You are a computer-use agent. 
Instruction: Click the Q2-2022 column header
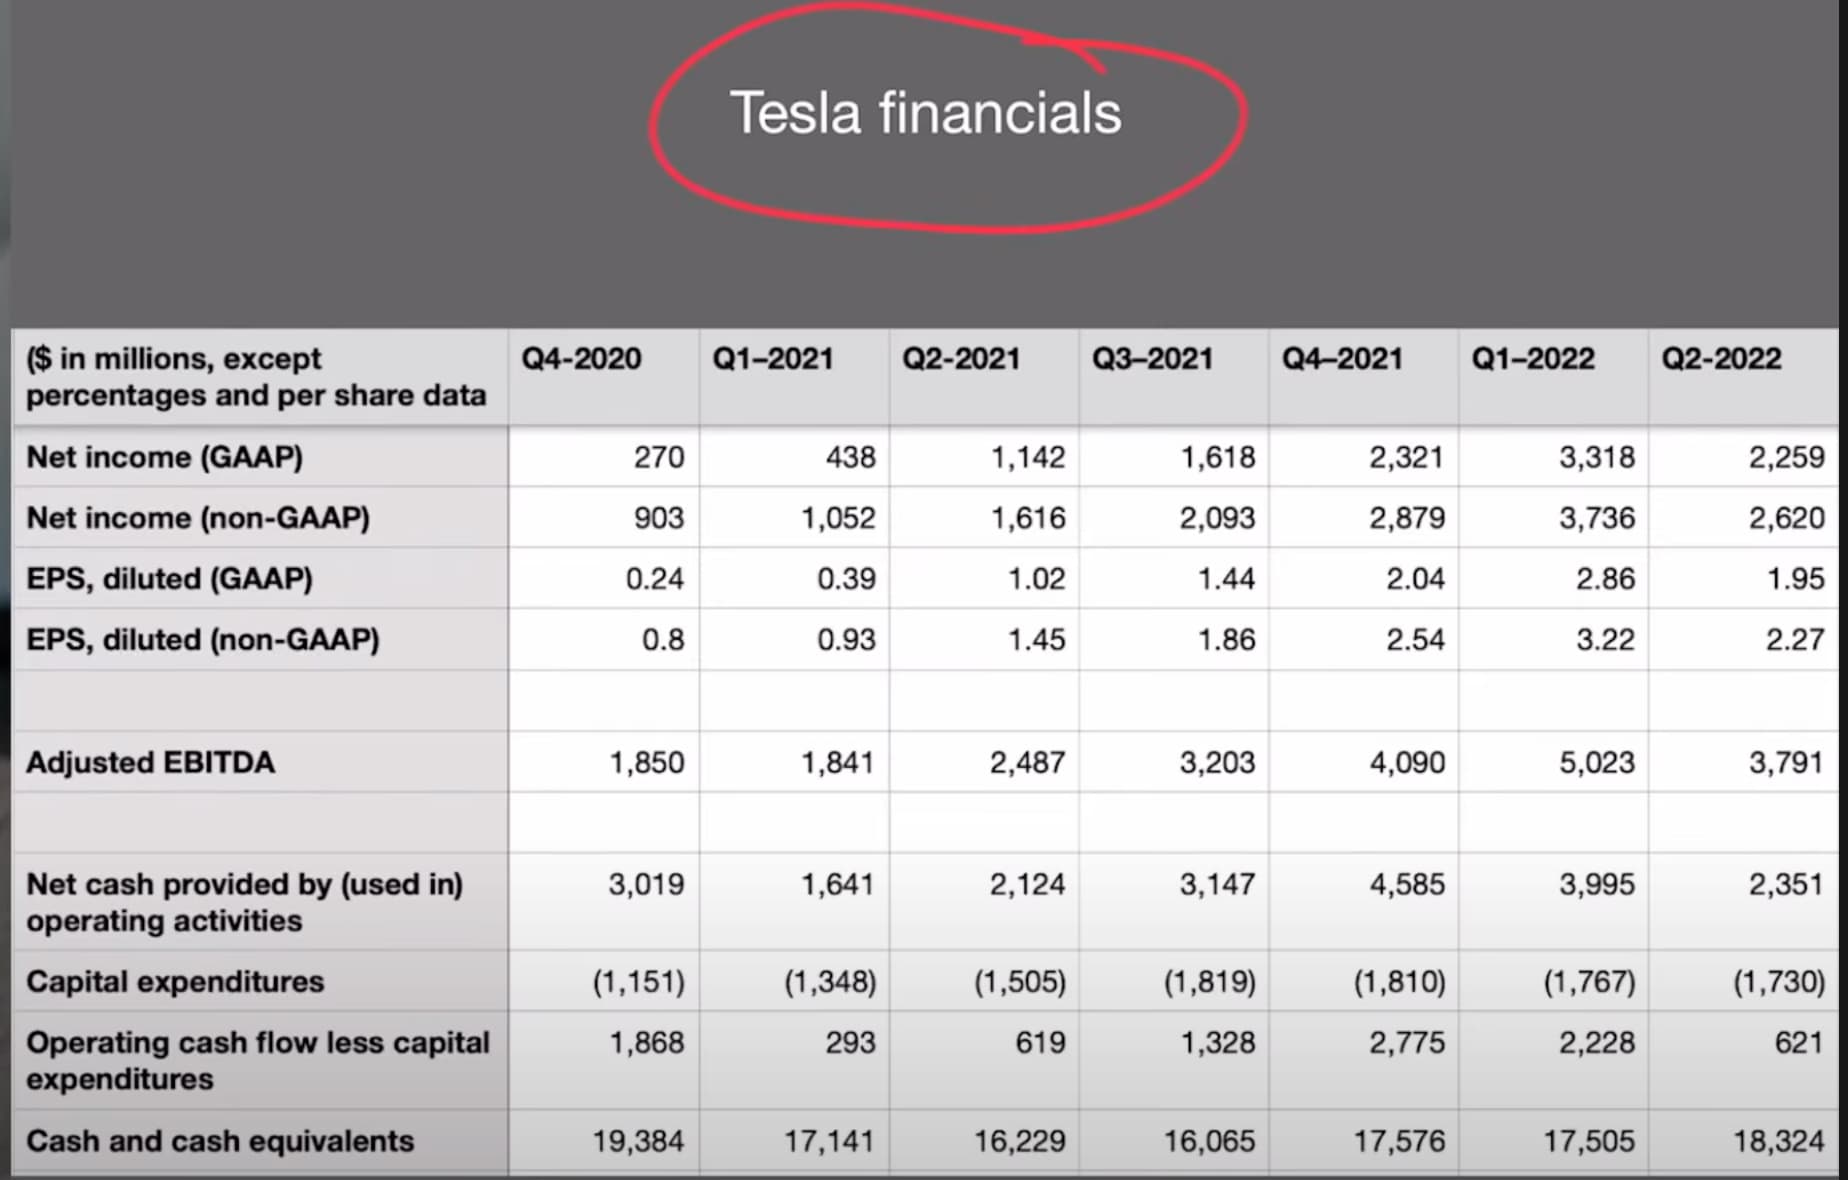1721,359
